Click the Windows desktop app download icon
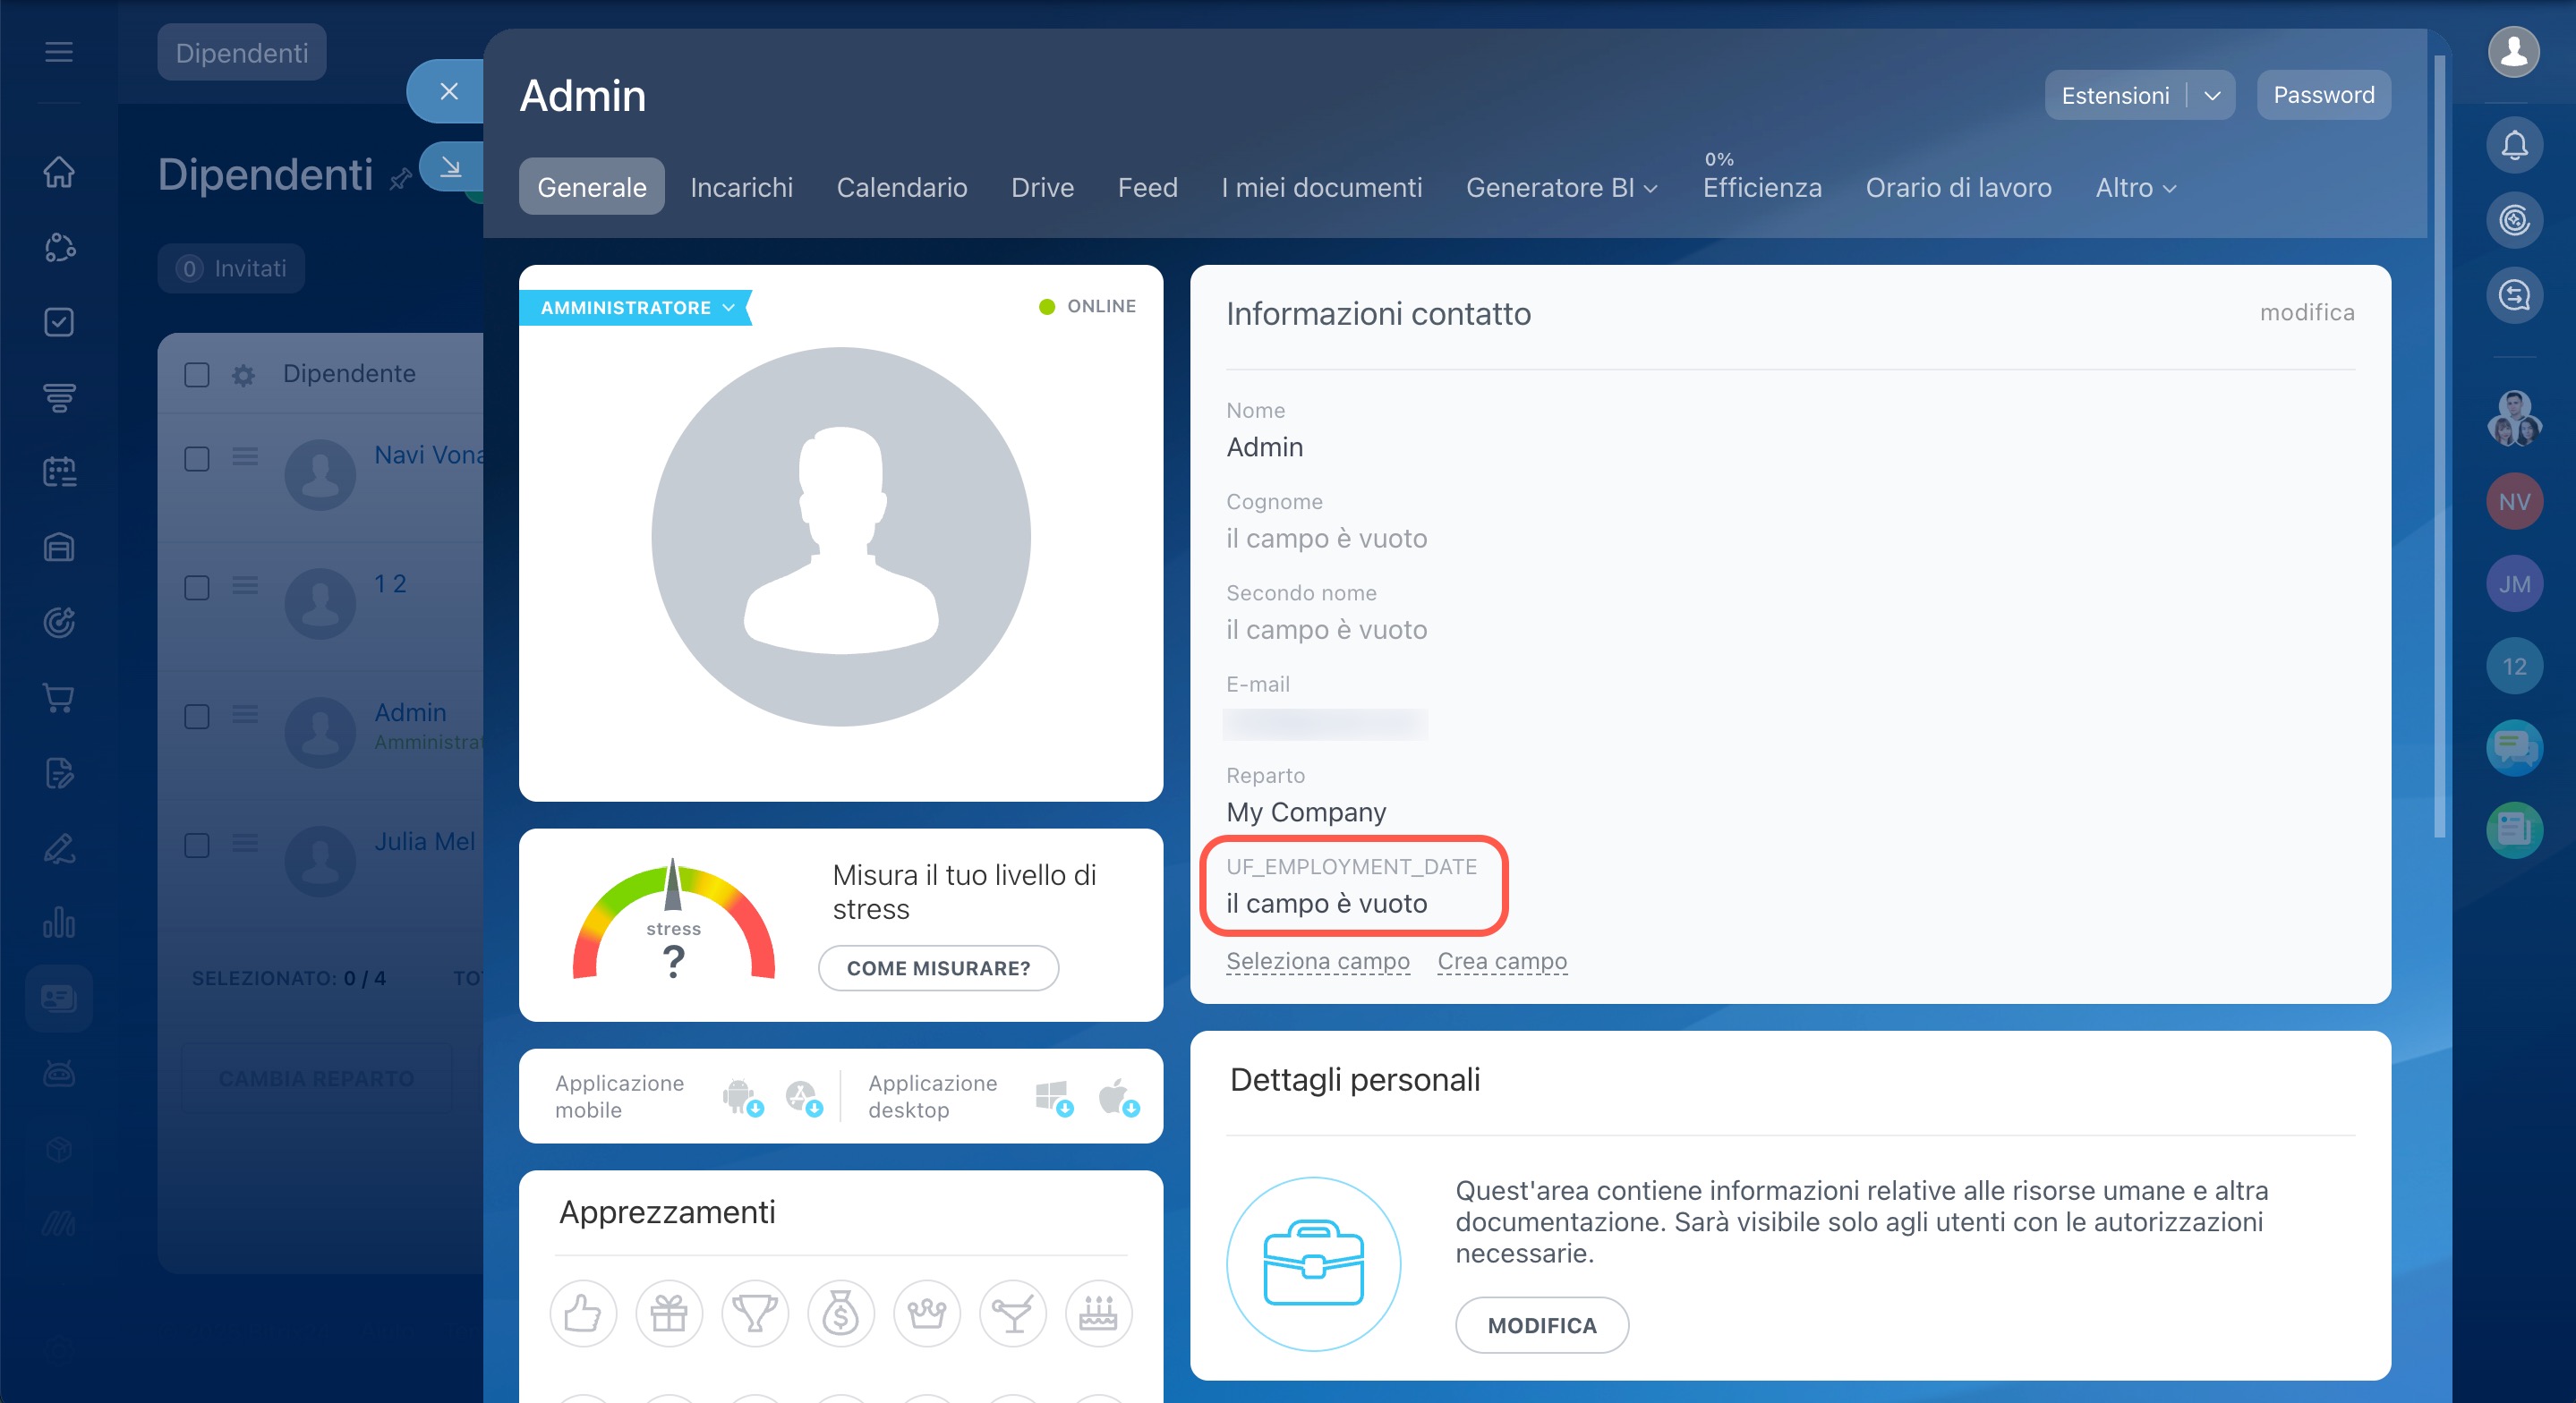Viewport: 2576px width, 1403px height. (1053, 1097)
